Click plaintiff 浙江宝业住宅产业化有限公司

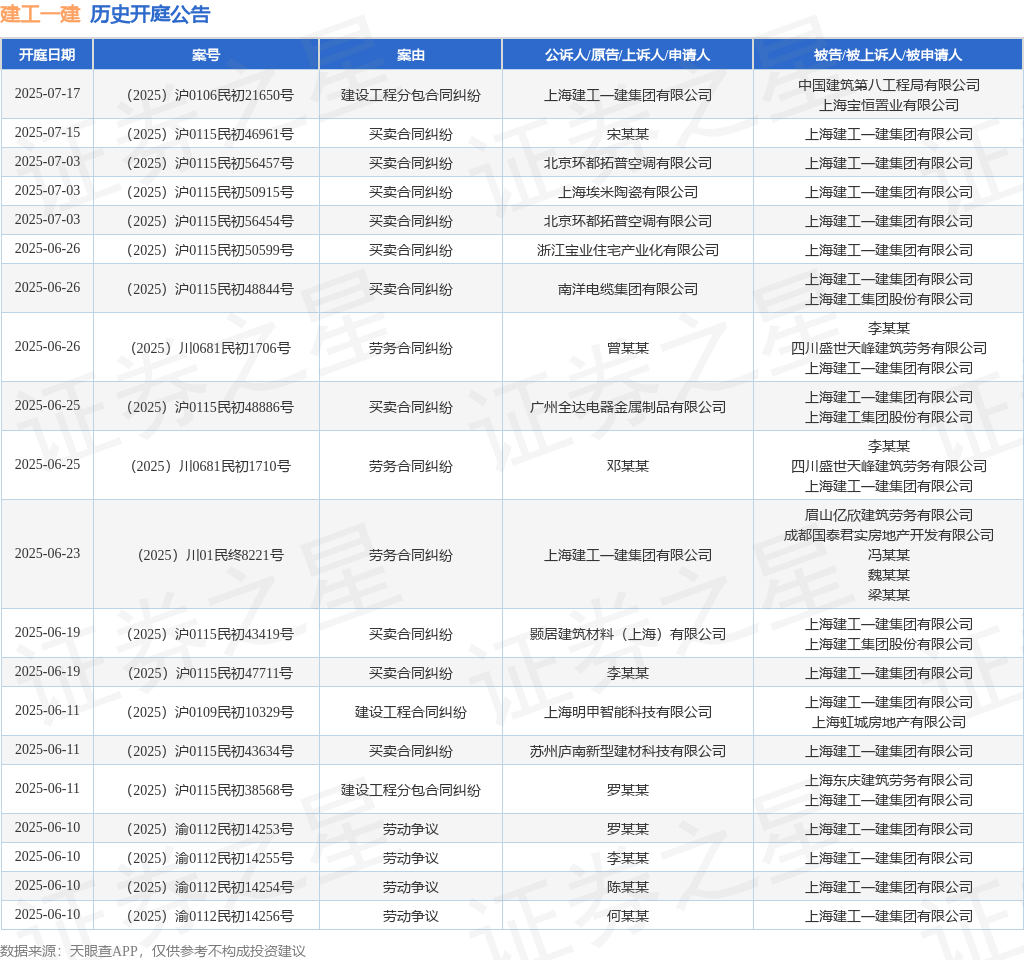(x=628, y=251)
